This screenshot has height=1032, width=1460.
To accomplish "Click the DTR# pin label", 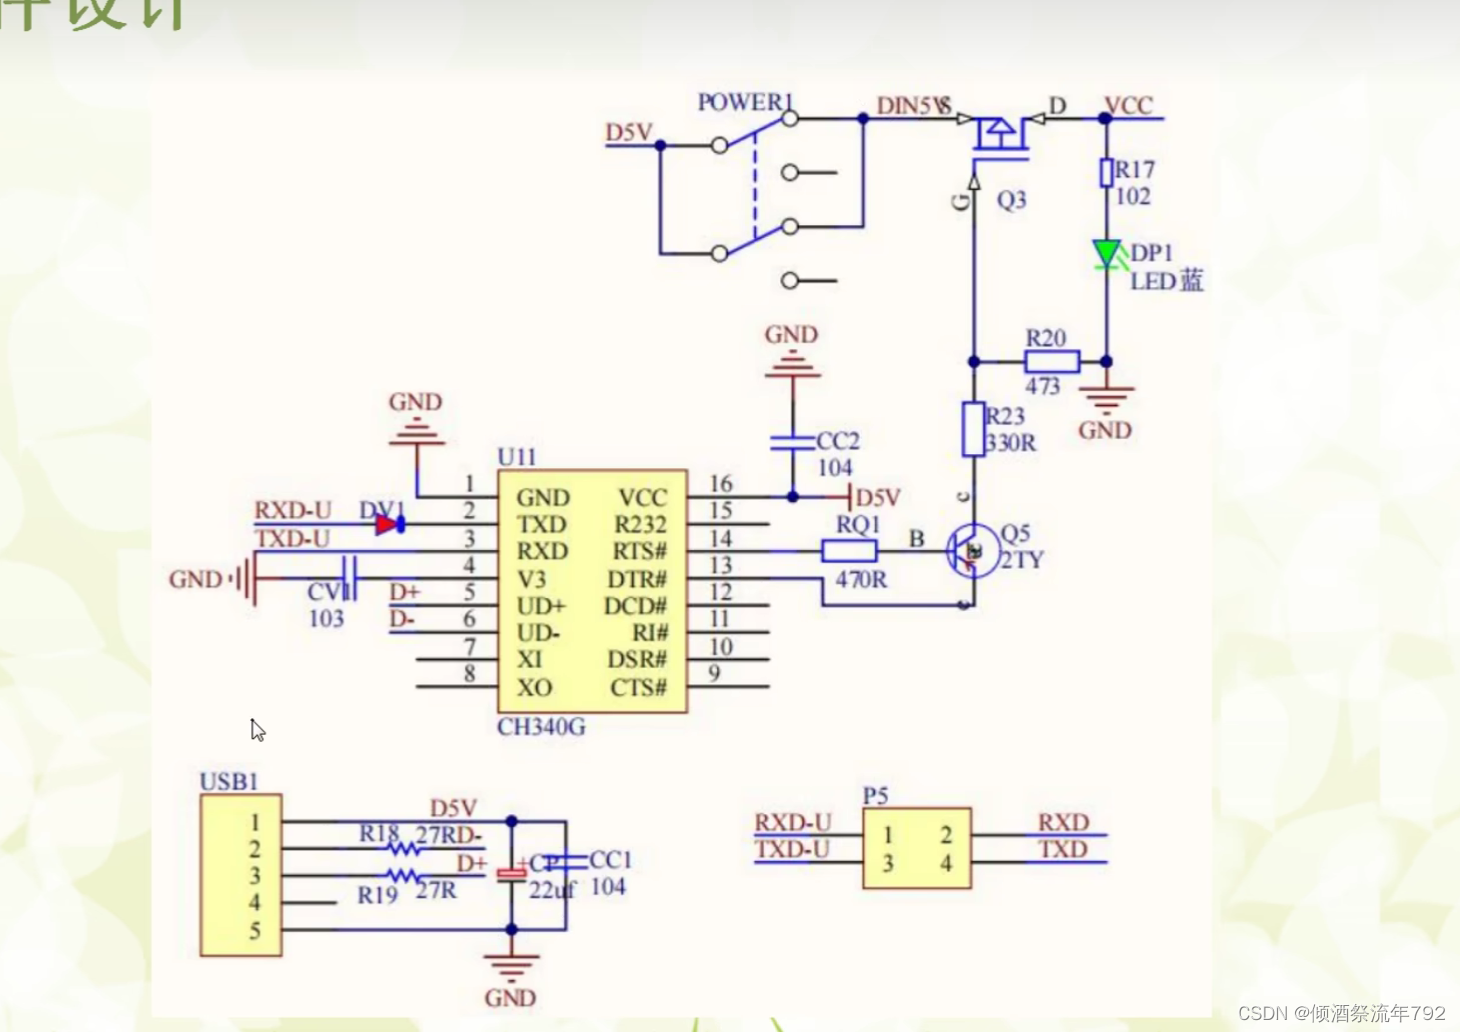I will [637, 579].
